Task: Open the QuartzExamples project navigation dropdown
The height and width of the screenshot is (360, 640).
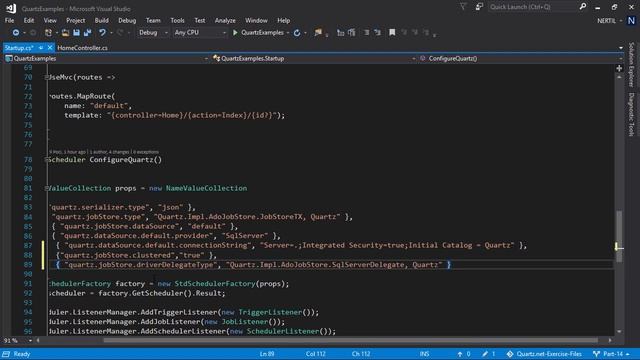Action: [107, 59]
